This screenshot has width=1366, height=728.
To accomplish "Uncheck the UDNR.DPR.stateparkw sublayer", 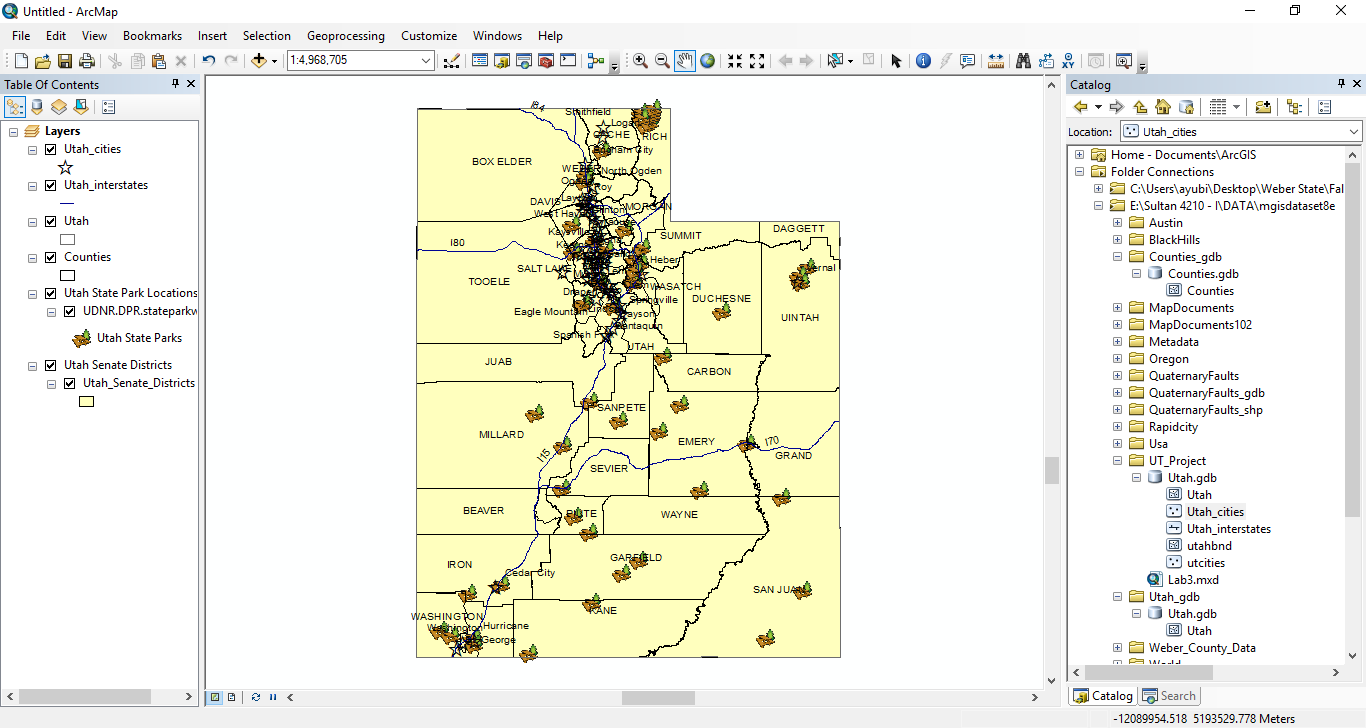I will coord(69,311).
